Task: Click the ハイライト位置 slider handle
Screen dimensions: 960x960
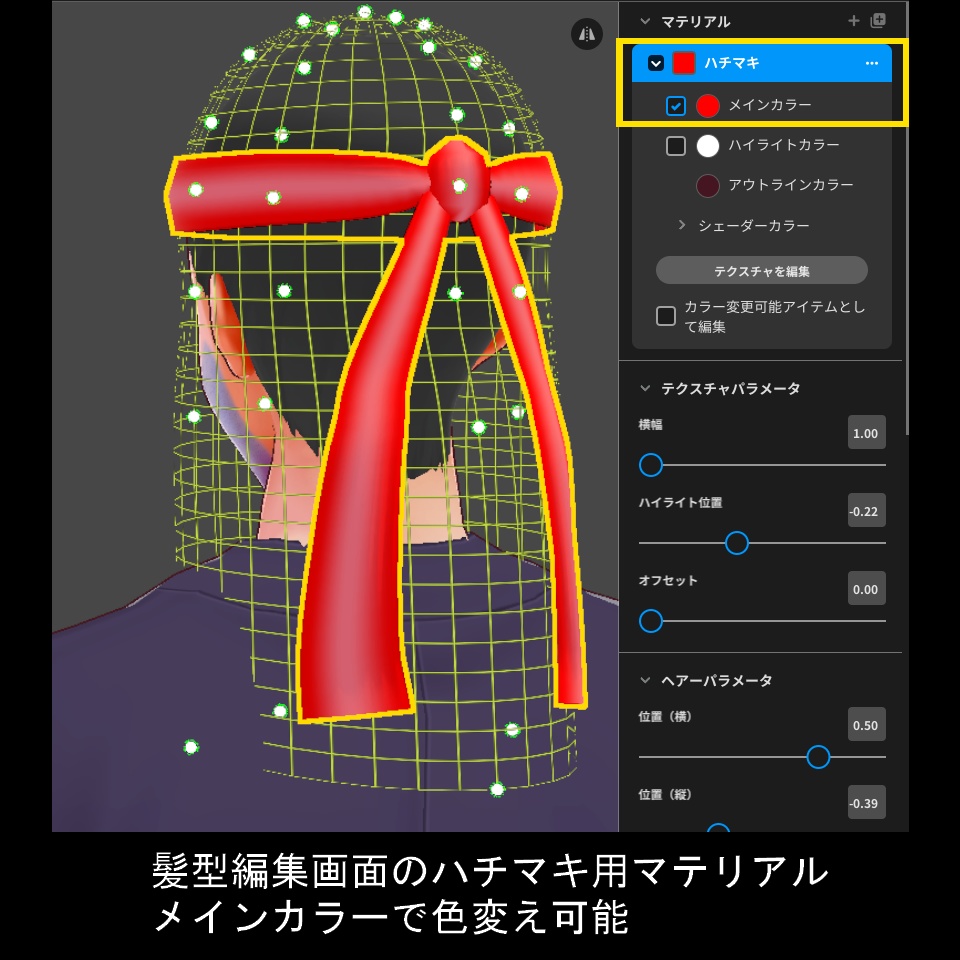Action: [x=737, y=543]
